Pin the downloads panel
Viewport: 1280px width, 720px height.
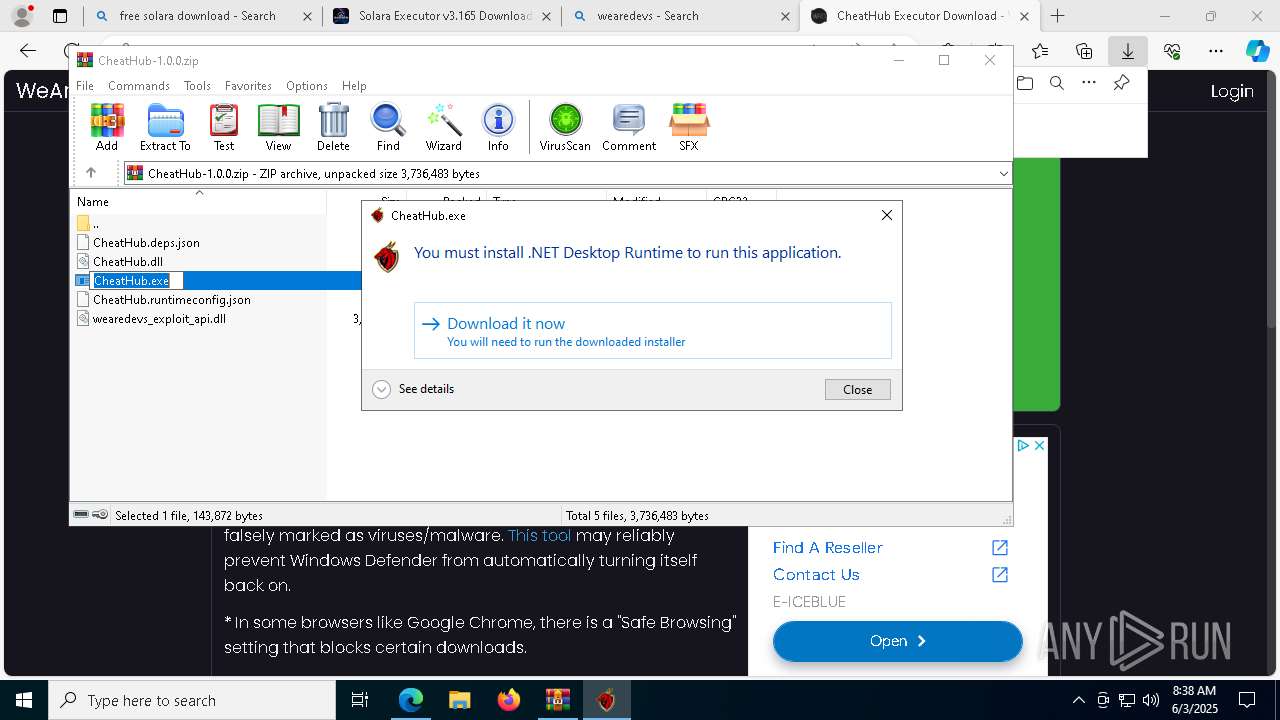[1121, 83]
